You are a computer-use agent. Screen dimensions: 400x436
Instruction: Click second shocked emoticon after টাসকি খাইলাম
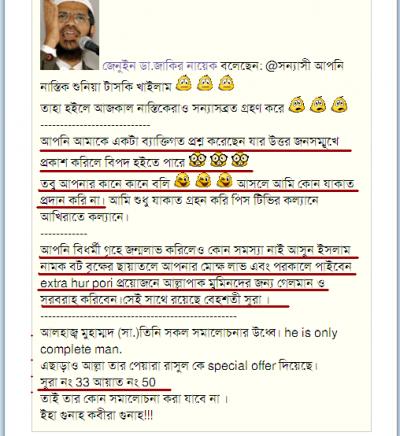(x=205, y=83)
